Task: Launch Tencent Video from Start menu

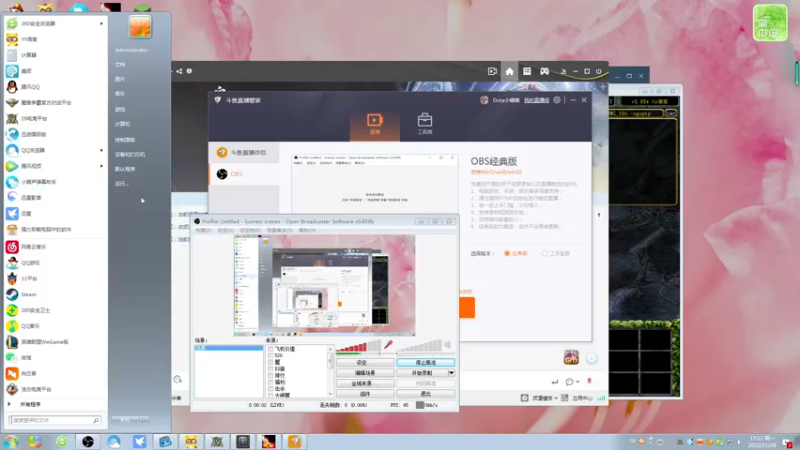Action: click(x=54, y=166)
